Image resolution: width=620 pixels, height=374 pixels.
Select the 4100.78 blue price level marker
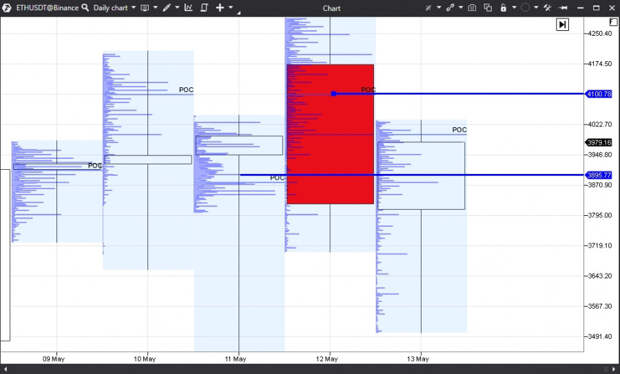point(599,94)
